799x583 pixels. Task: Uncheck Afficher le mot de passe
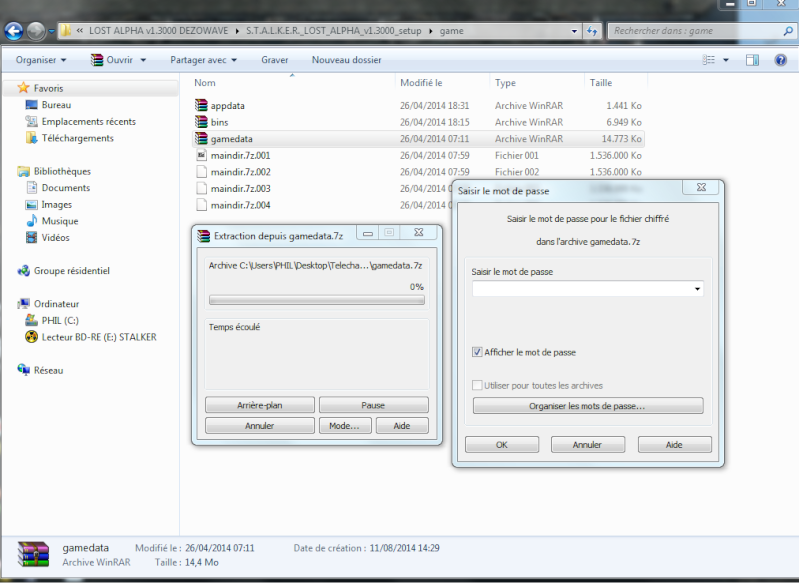point(477,352)
